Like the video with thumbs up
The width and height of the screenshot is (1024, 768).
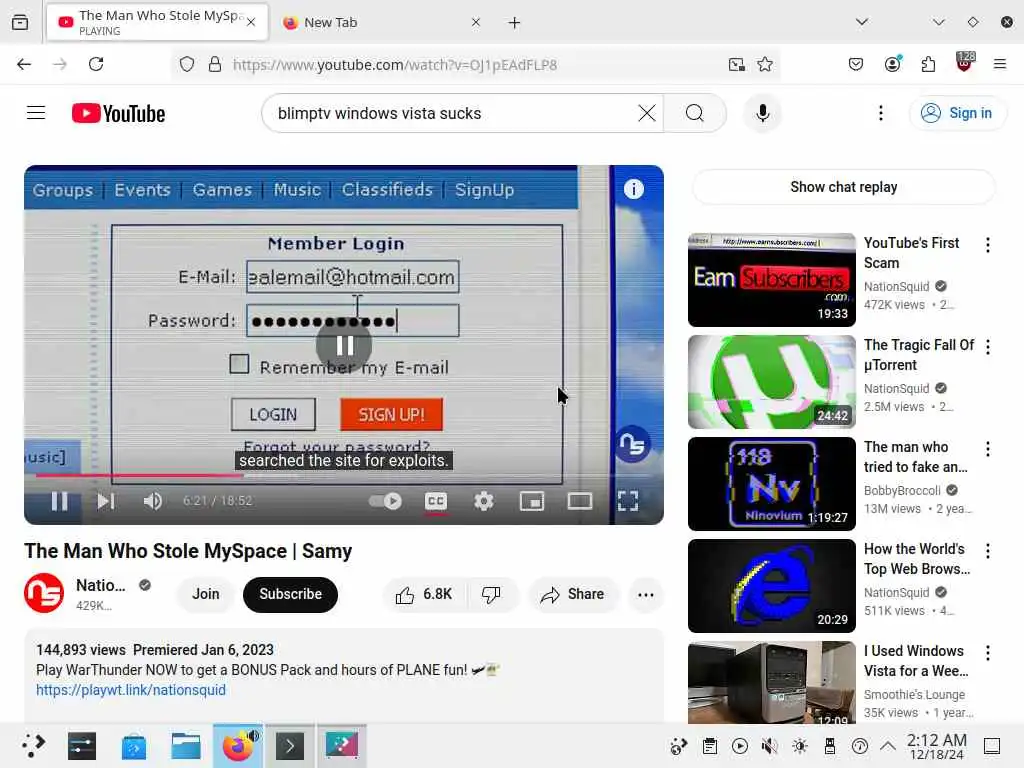point(423,594)
